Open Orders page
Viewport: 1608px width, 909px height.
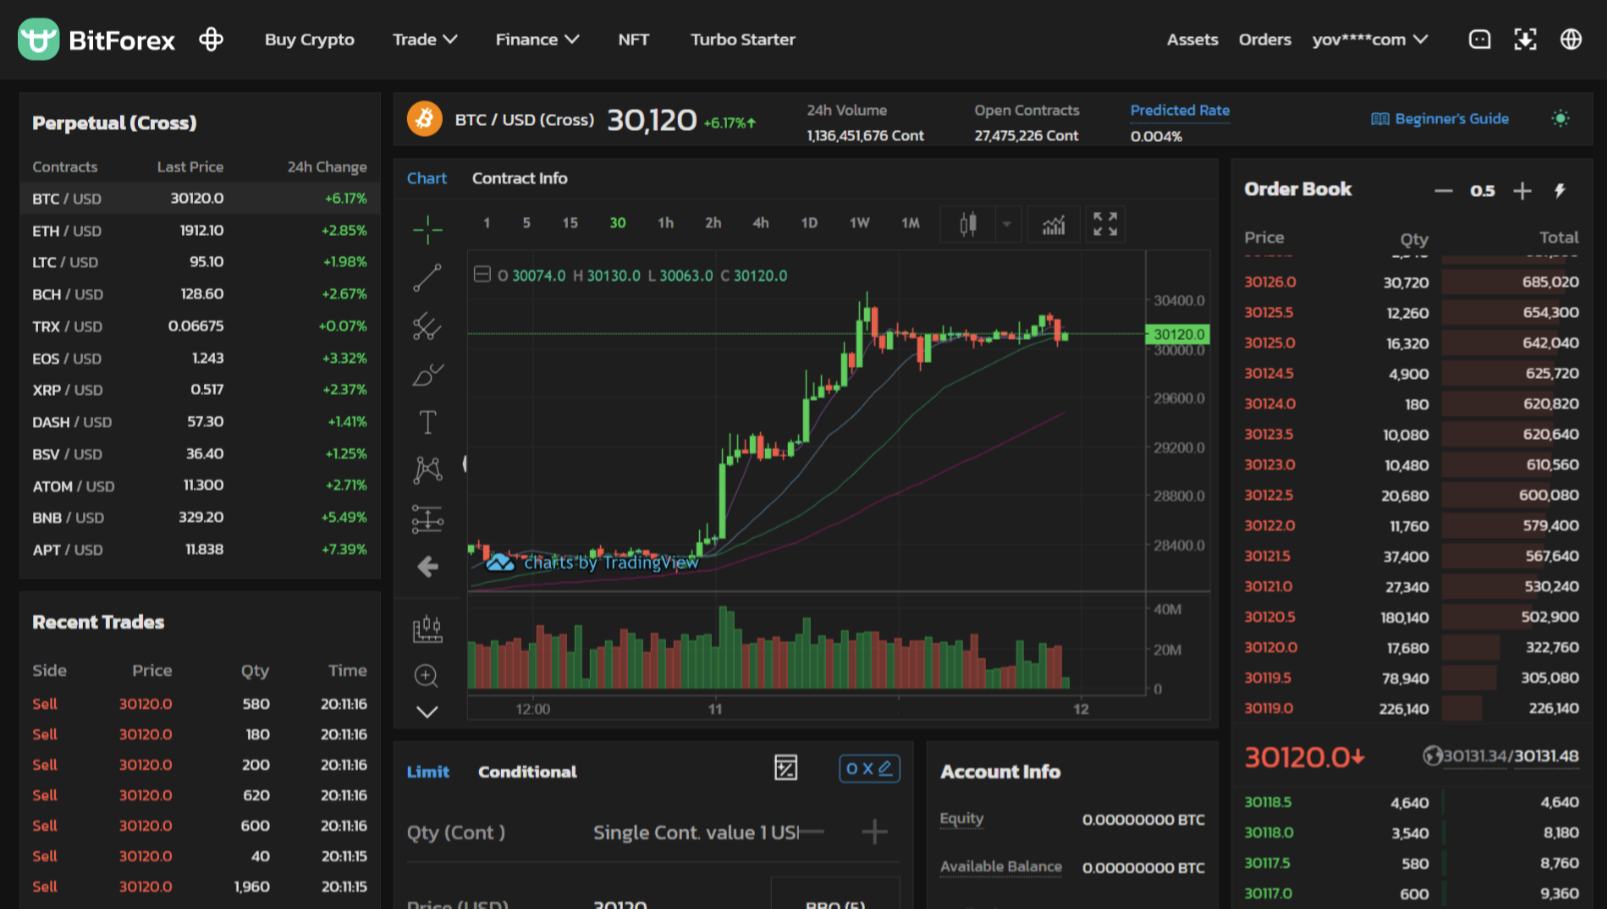pos(1265,39)
